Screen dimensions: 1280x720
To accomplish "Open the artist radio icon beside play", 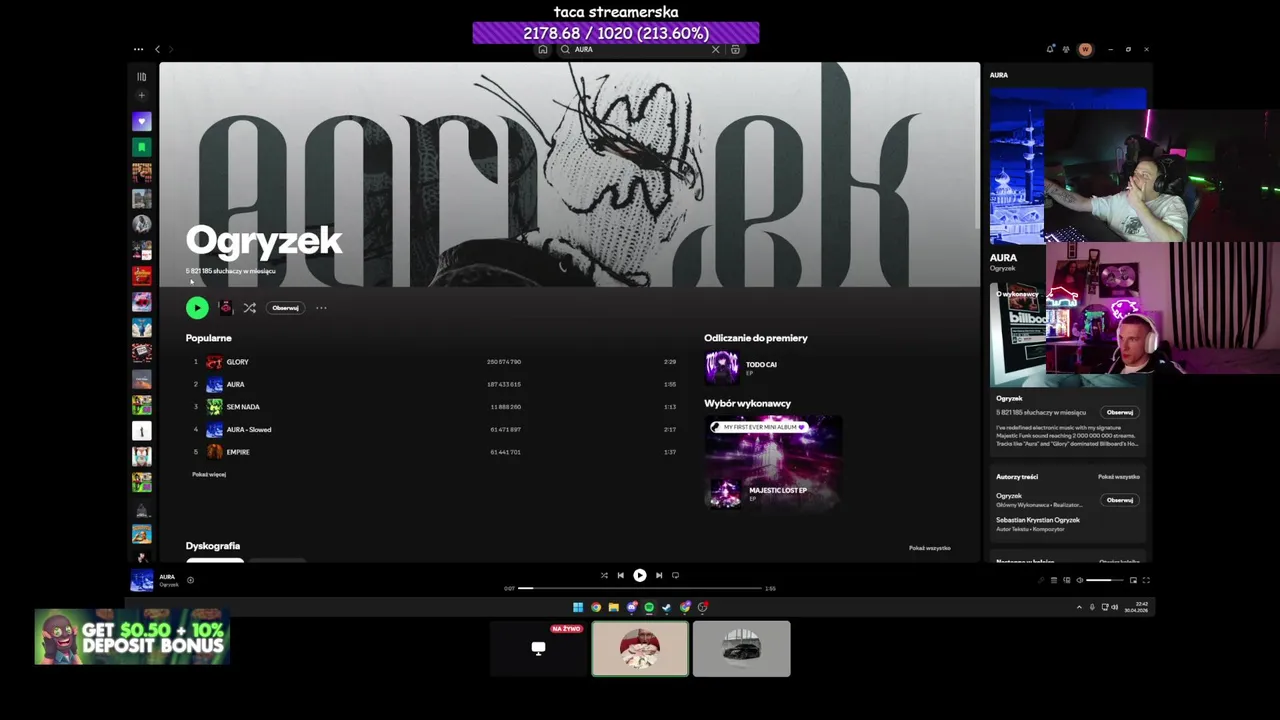I will [x=226, y=308].
